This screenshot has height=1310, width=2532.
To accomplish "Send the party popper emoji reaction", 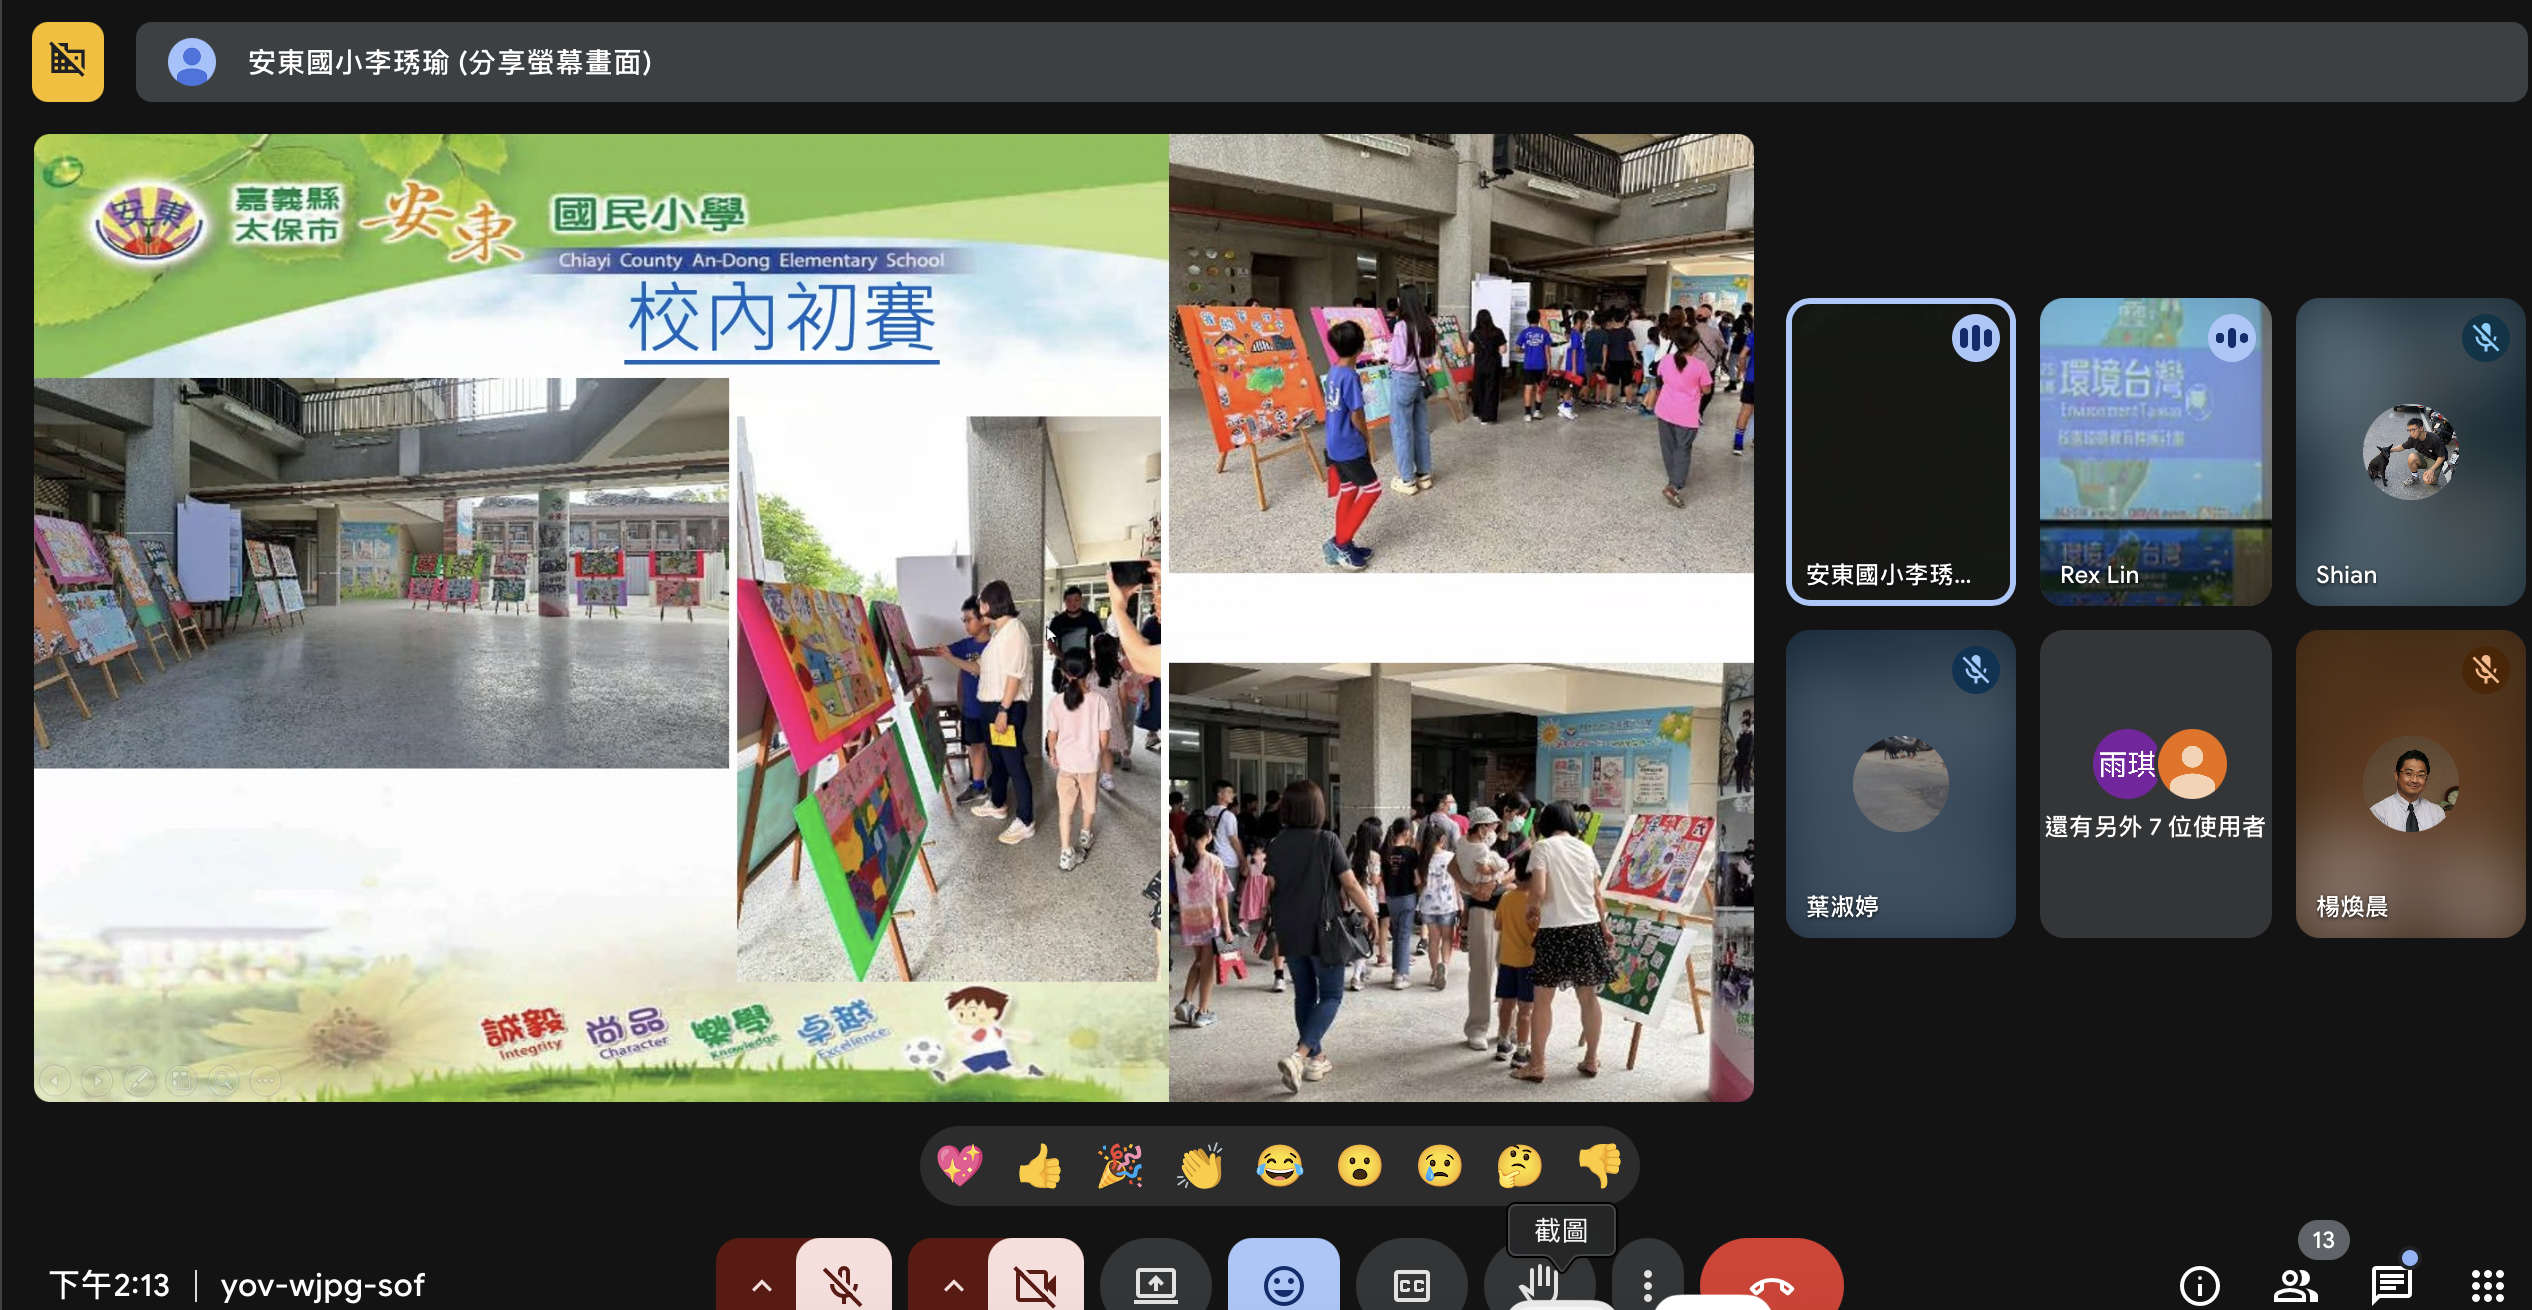I will (x=1119, y=1166).
